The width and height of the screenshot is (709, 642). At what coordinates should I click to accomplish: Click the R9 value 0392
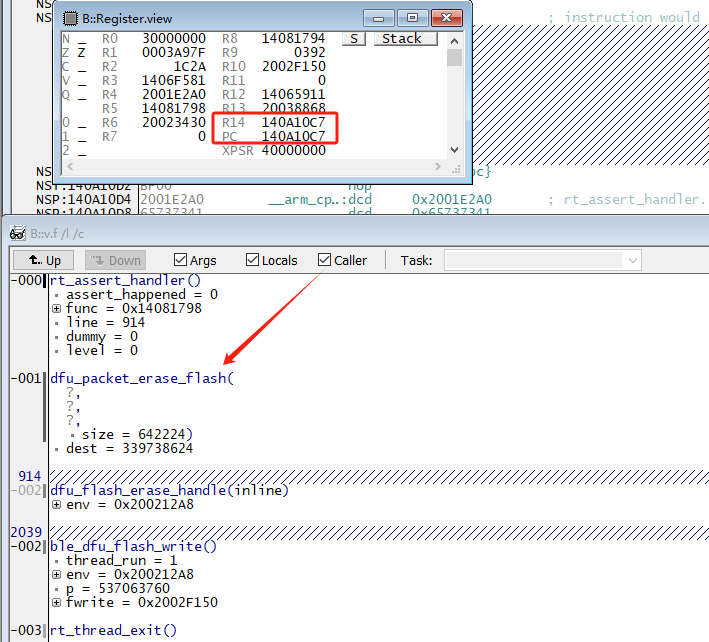point(310,52)
